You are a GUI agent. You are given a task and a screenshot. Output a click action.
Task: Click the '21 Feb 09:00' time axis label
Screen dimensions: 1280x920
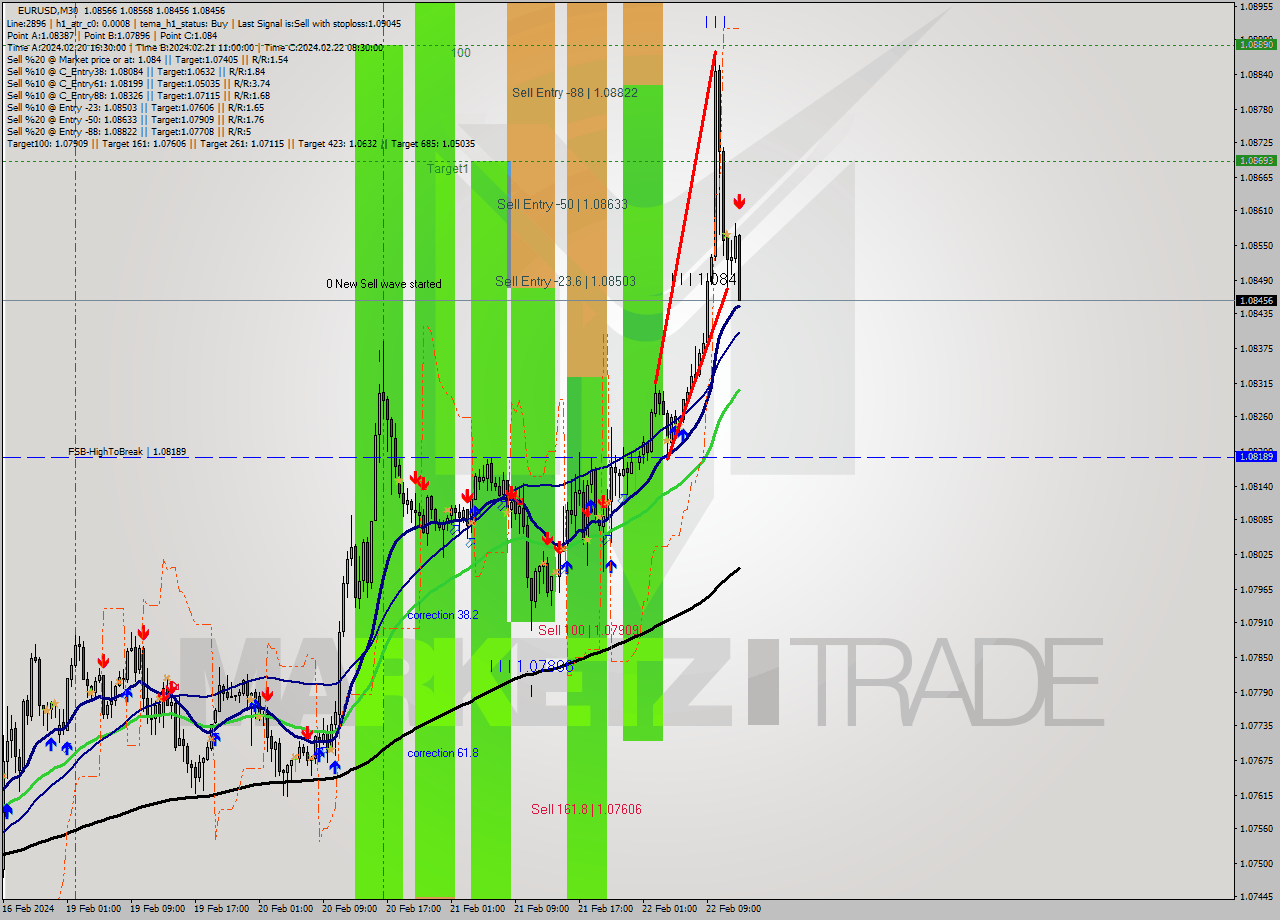541,909
